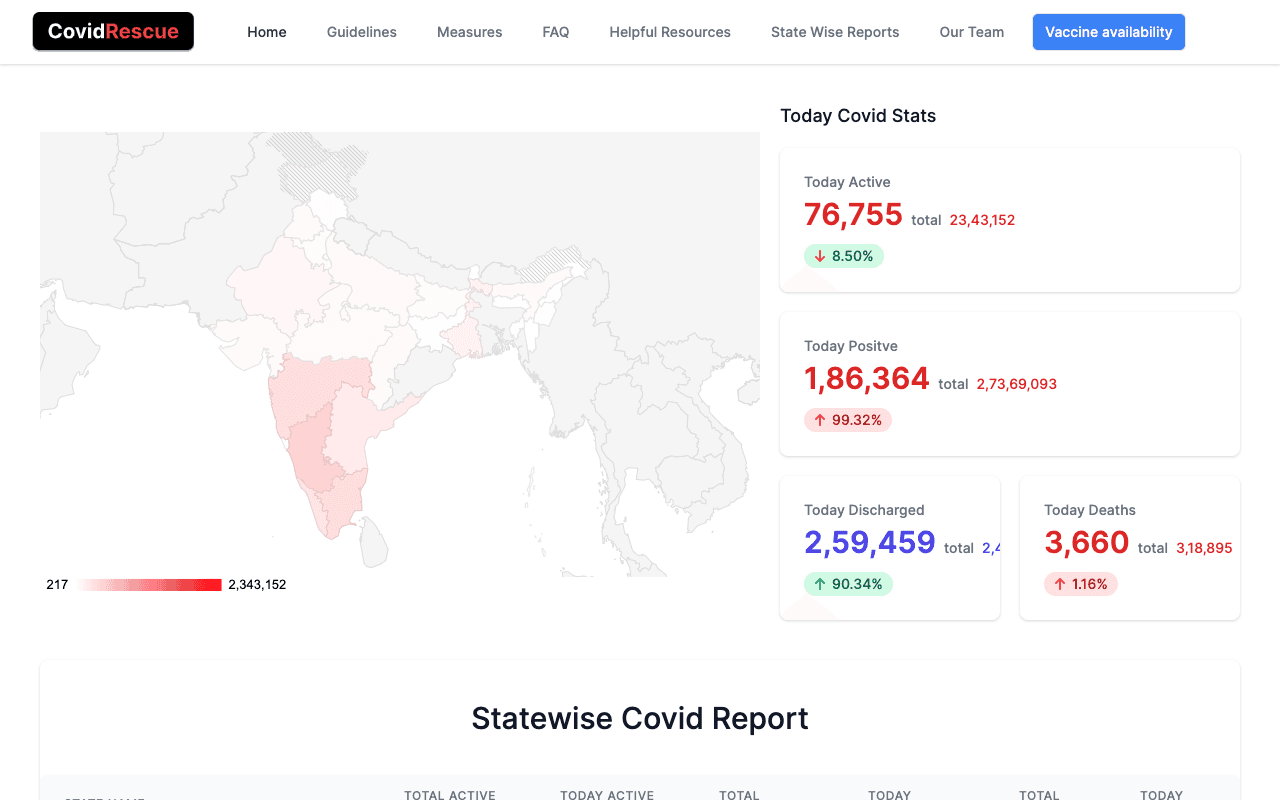Click the dark red southwestern state on map
This screenshot has width=1280, height=800.
[x=312, y=450]
